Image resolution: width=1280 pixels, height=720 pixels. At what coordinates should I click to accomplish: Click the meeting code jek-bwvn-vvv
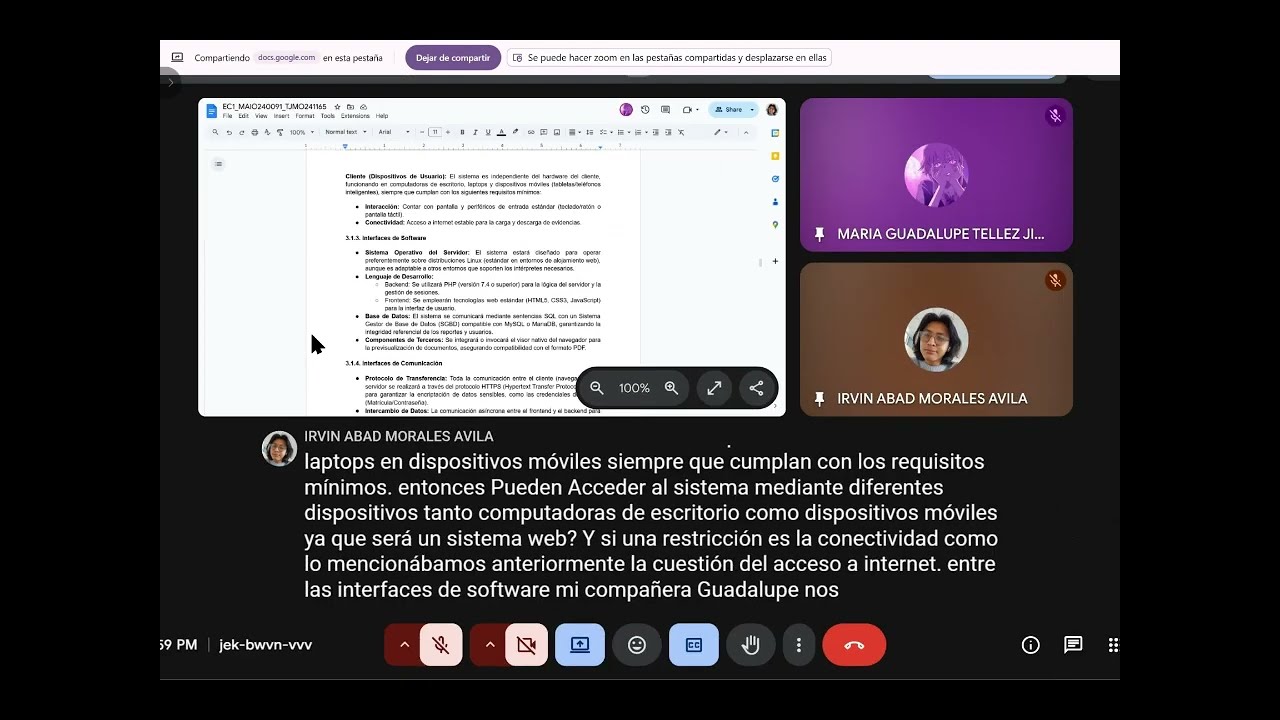coord(266,645)
